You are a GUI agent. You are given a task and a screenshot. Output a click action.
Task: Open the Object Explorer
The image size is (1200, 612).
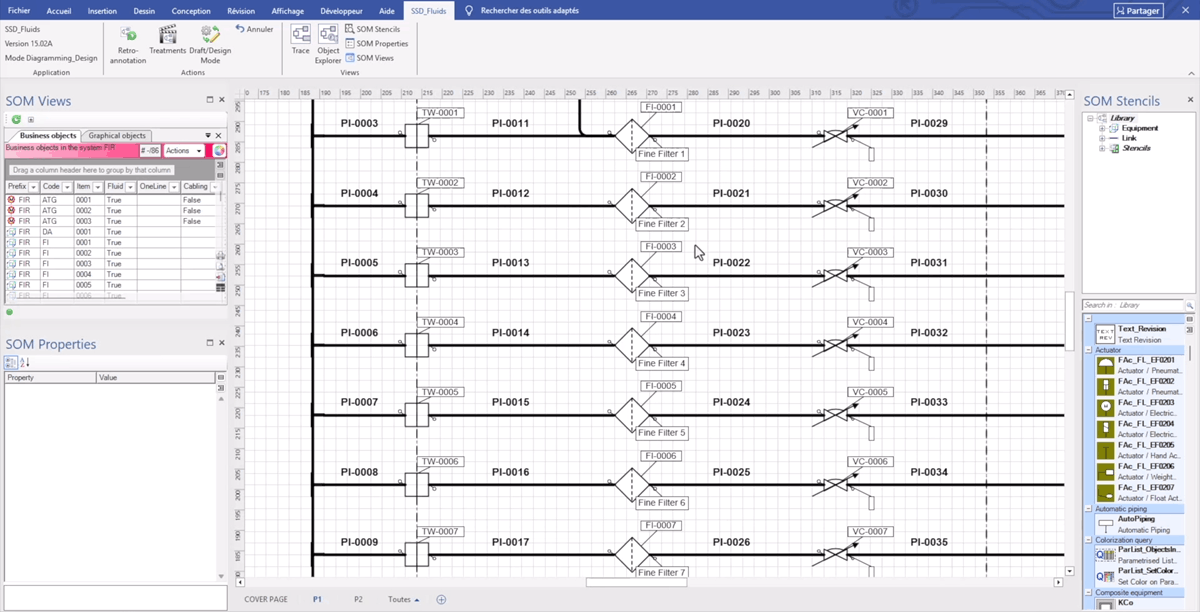point(328,45)
